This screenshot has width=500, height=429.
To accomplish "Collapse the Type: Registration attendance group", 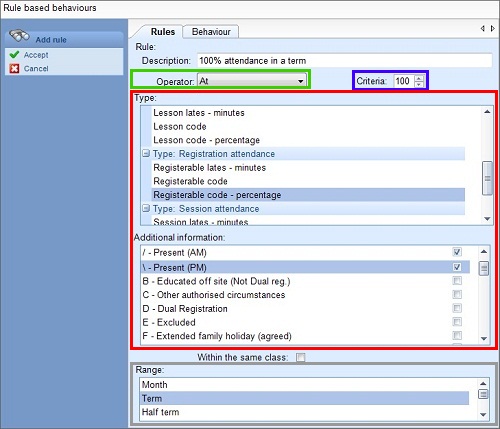I will (x=146, y=153).
